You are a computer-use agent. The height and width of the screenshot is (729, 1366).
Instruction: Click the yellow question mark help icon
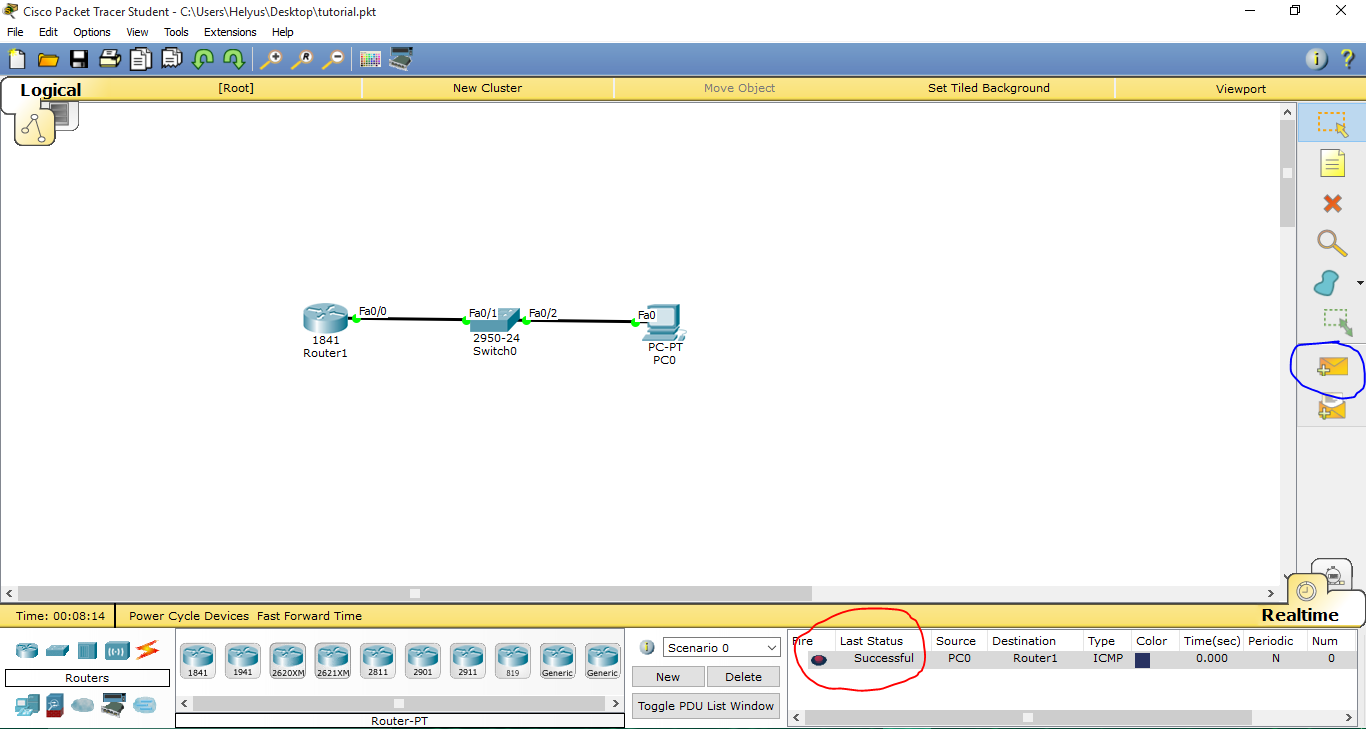point(1347,59)
